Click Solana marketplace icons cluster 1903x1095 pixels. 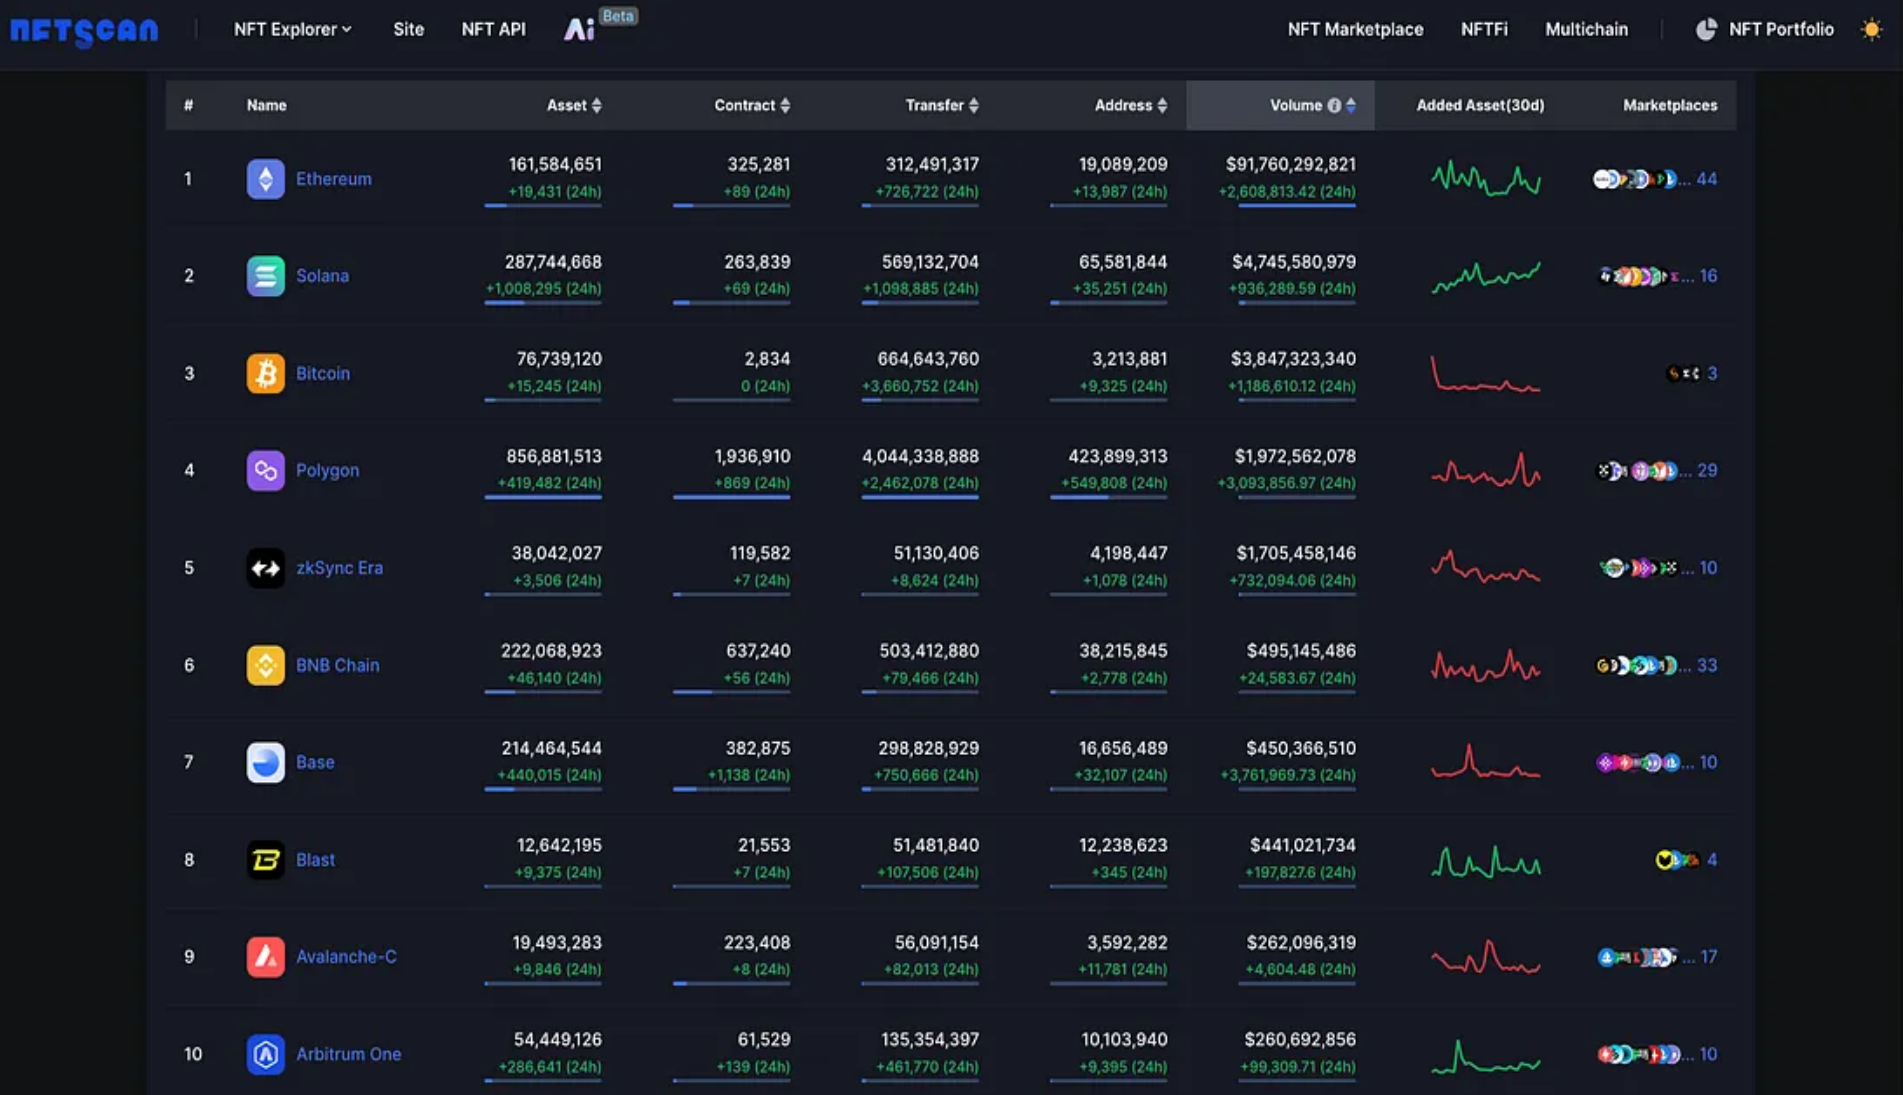pyautogui.click(x=1640, y=276)
